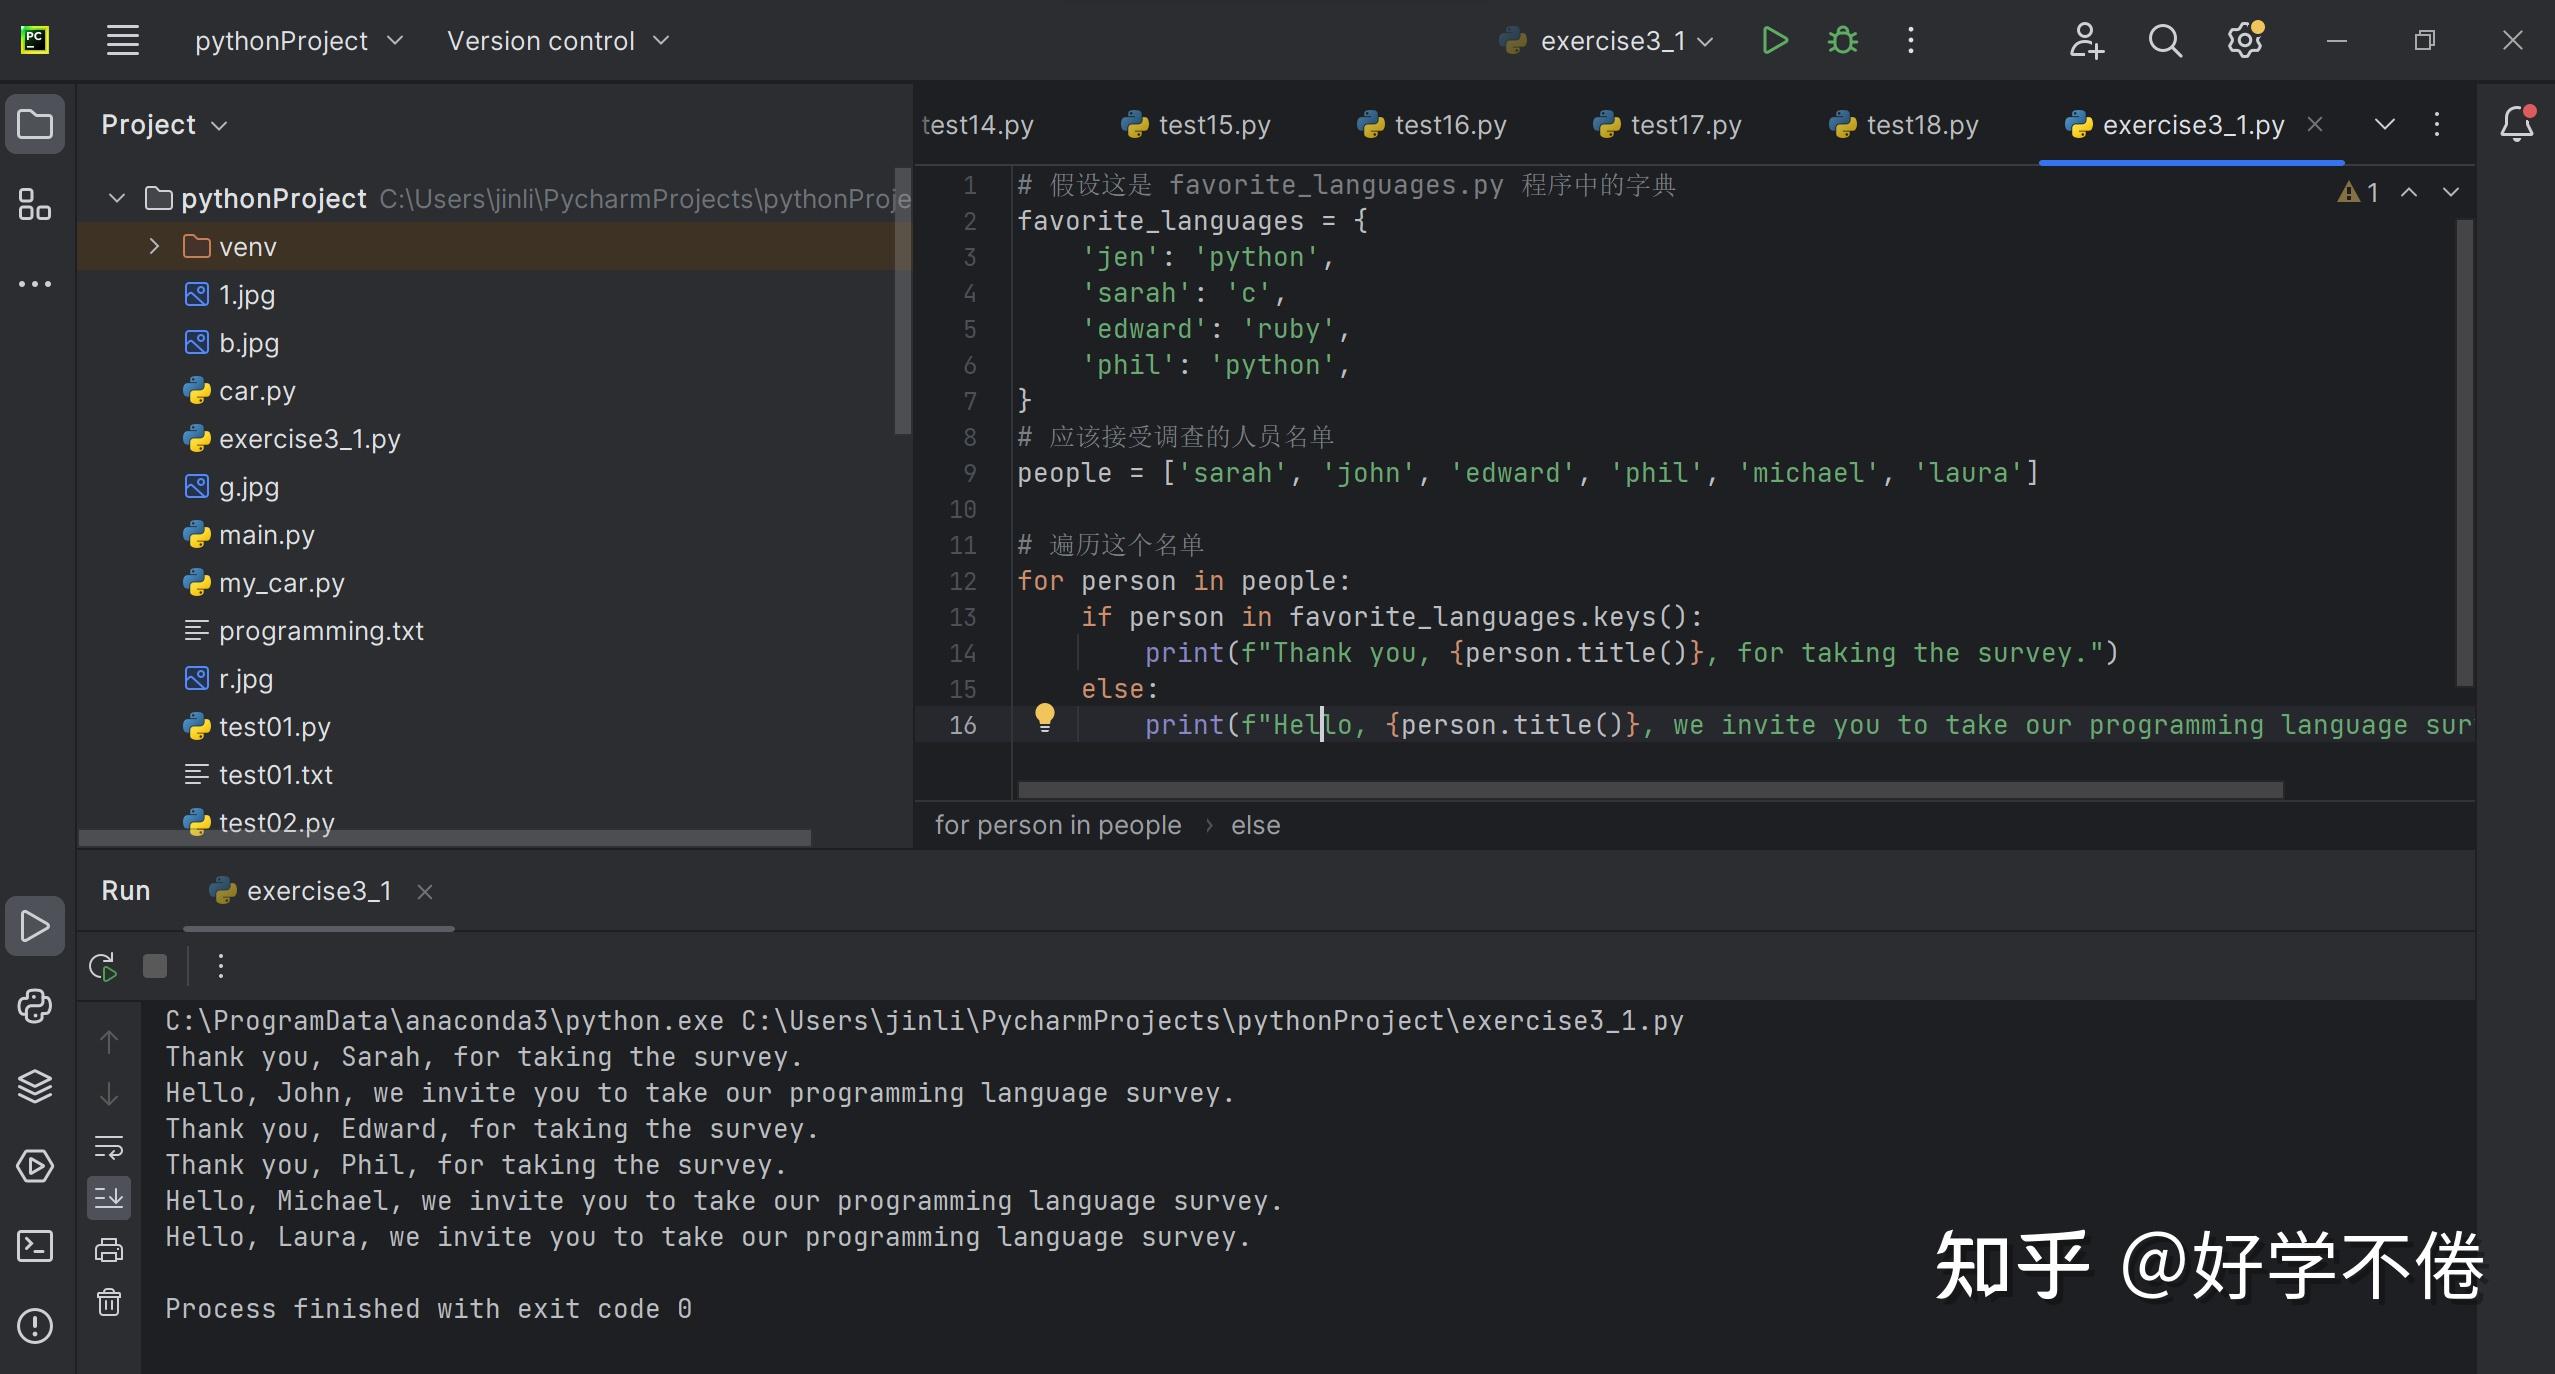Expand the venv folder in the project tree
The image size is (2555, 1374).
click(x=152, y=245)
